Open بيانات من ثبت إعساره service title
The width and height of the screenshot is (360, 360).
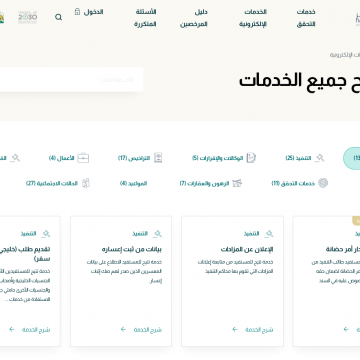click(x=132, y=249)
